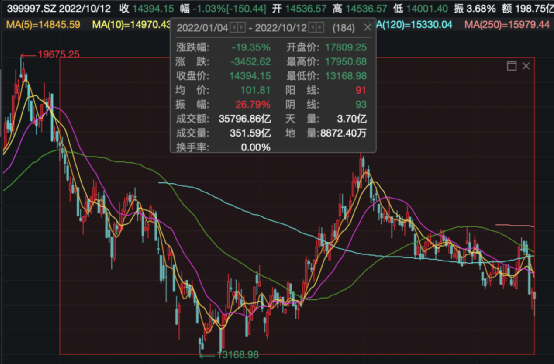Step end date 2022/10/12 back one day

312,28
